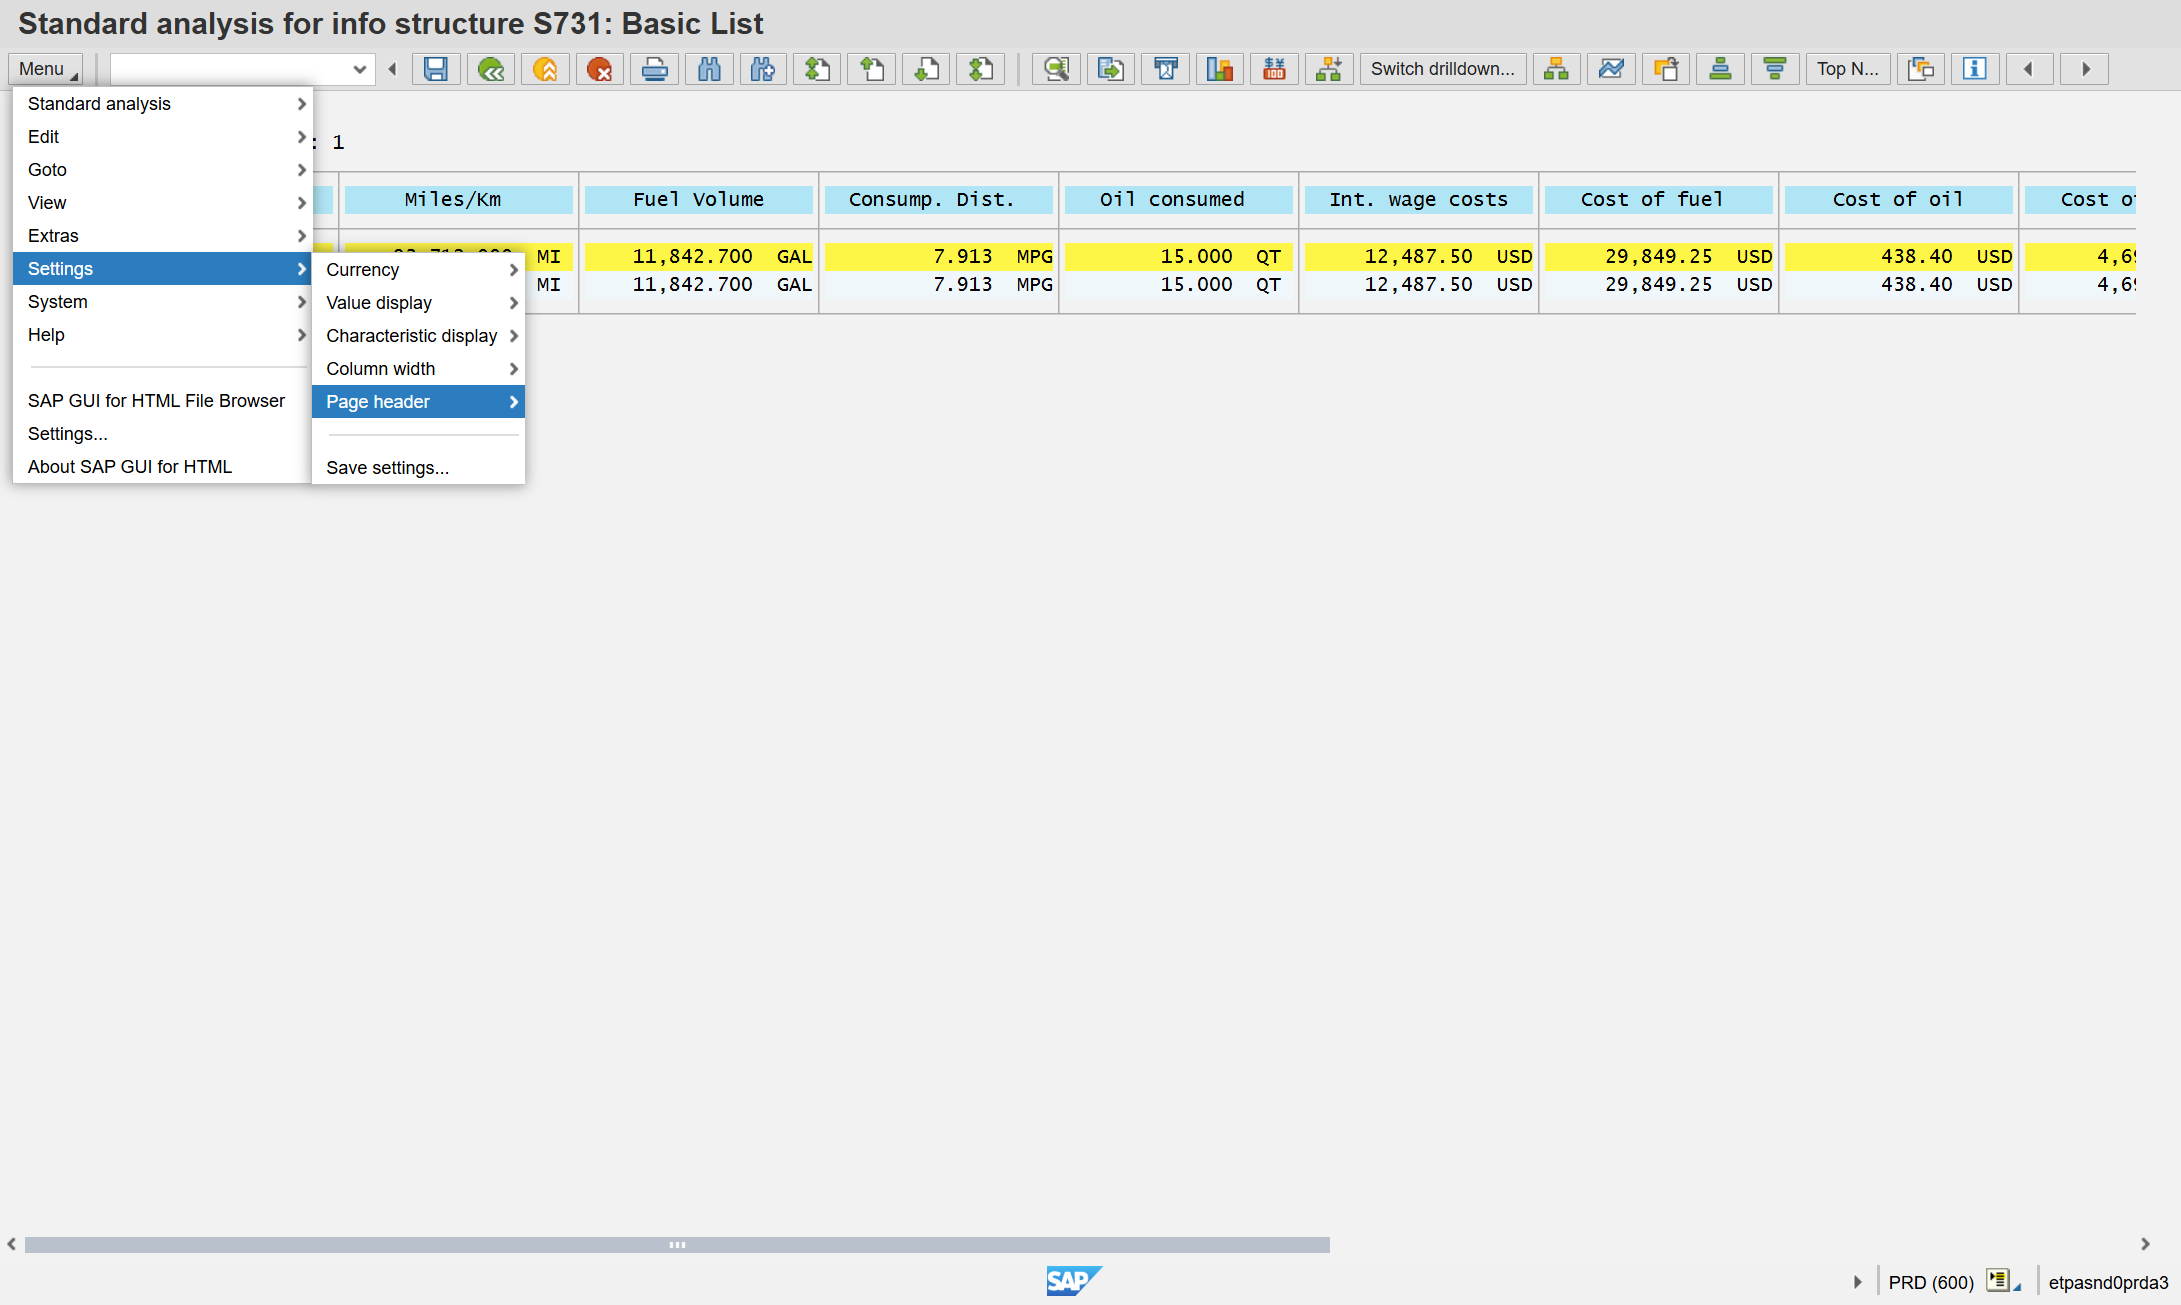The height and width of the screenshot is (1305, 2181).
Task: Click the Find binoculars icon
Action: click(x=709, y=69)
